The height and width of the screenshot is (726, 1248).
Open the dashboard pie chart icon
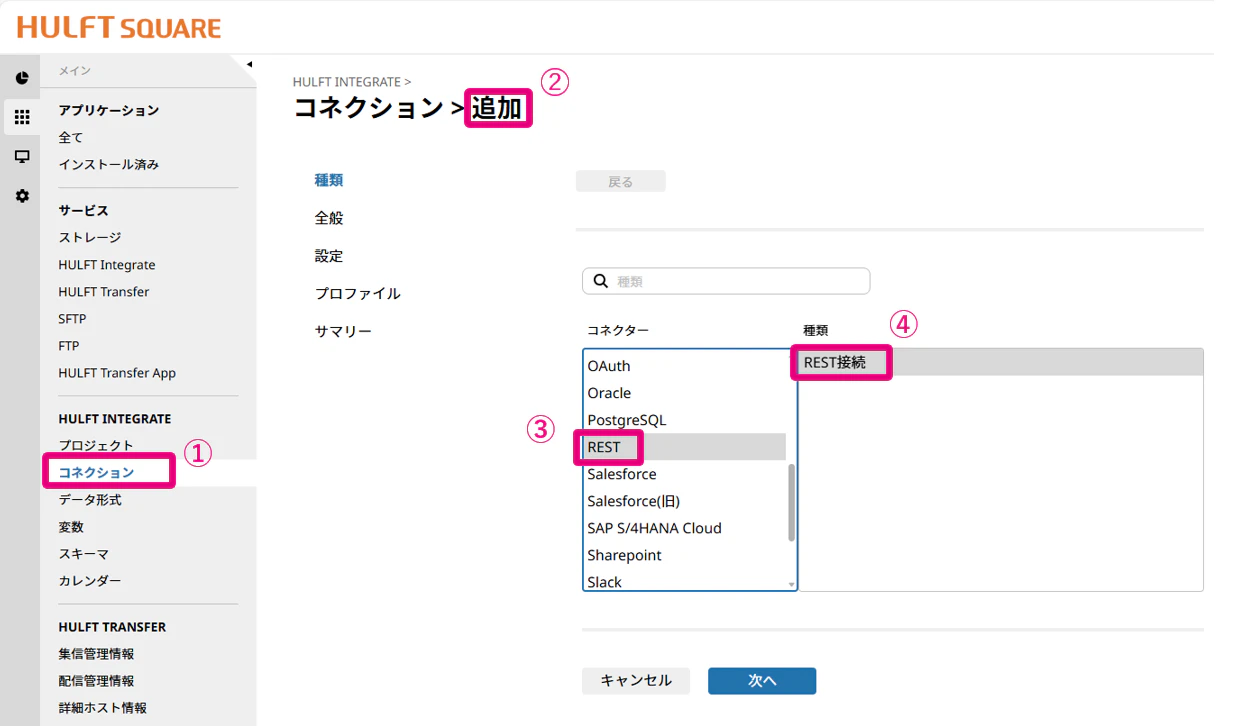click(22, 78)
